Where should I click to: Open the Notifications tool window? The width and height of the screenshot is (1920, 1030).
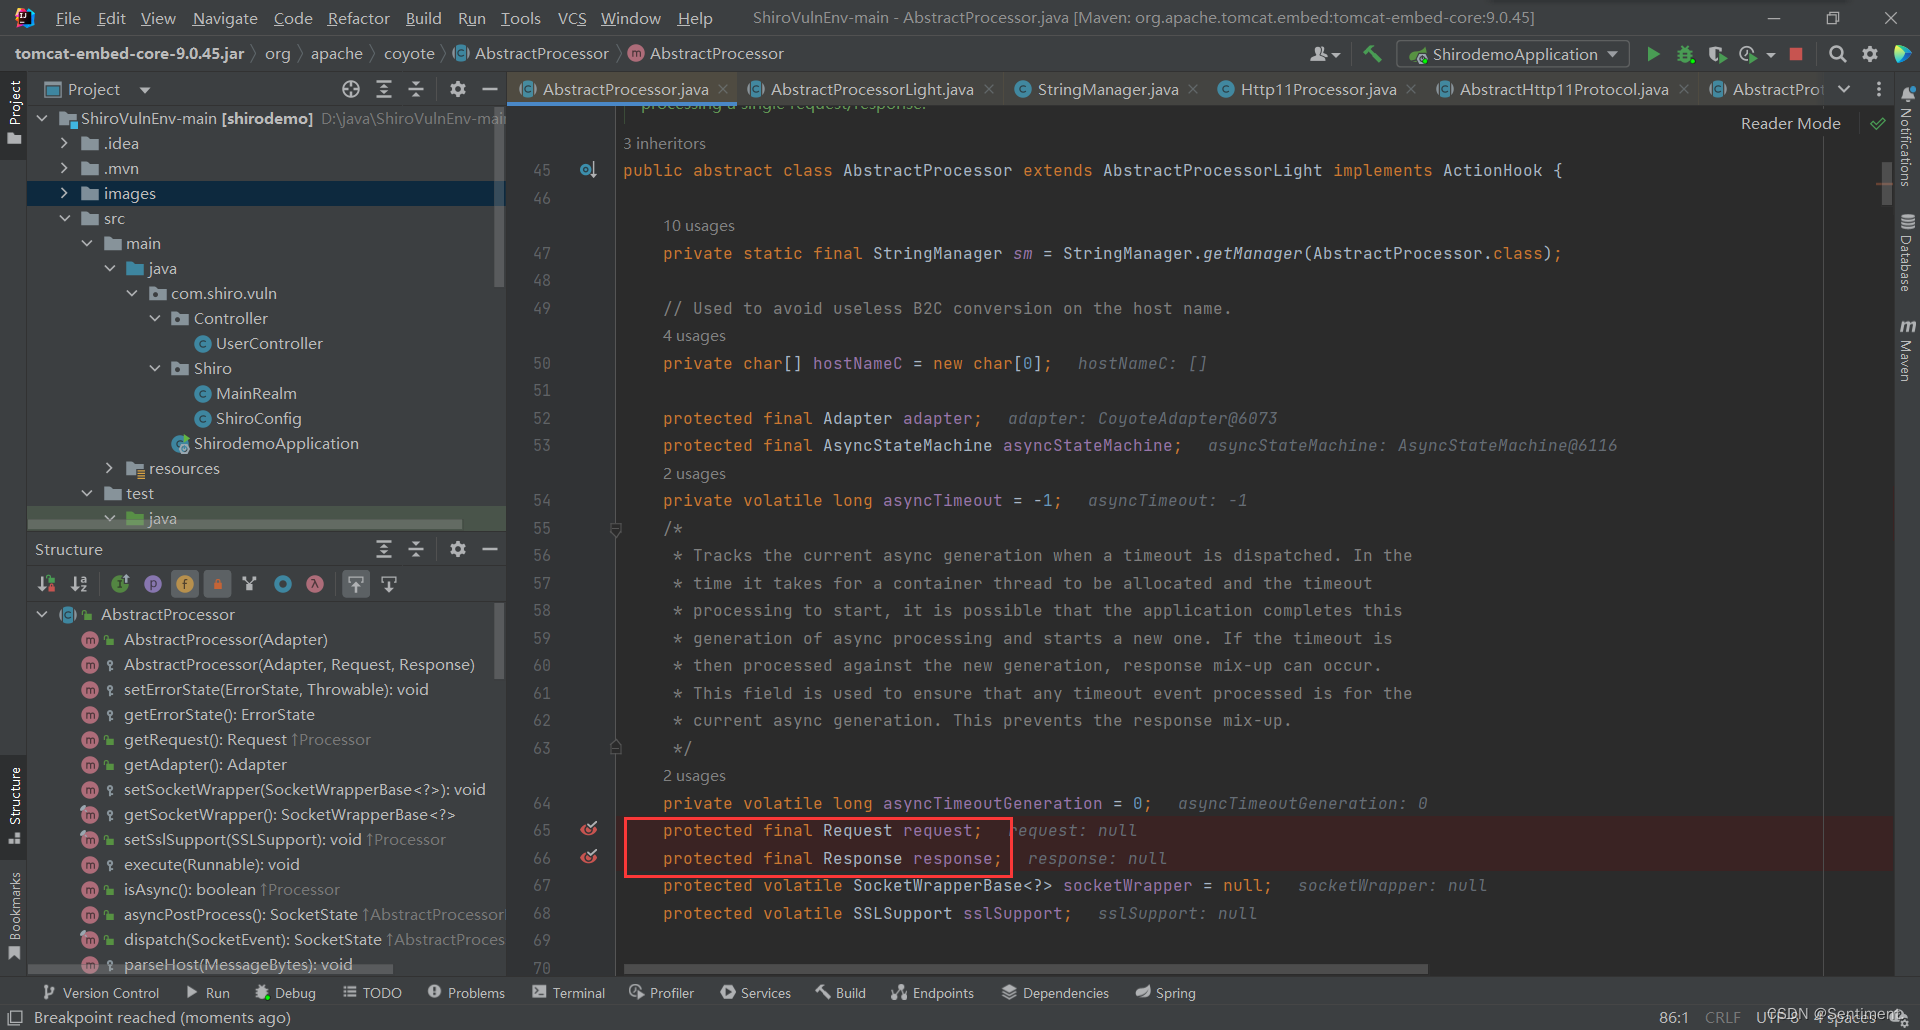pos(1907,138)
